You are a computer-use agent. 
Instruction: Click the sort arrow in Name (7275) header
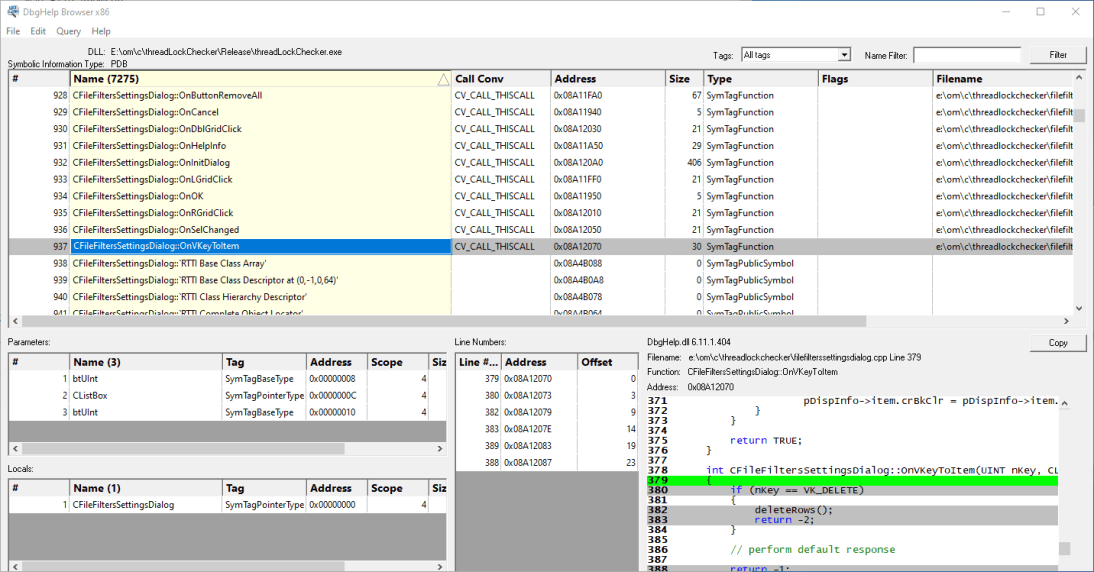tap(443, 80)
